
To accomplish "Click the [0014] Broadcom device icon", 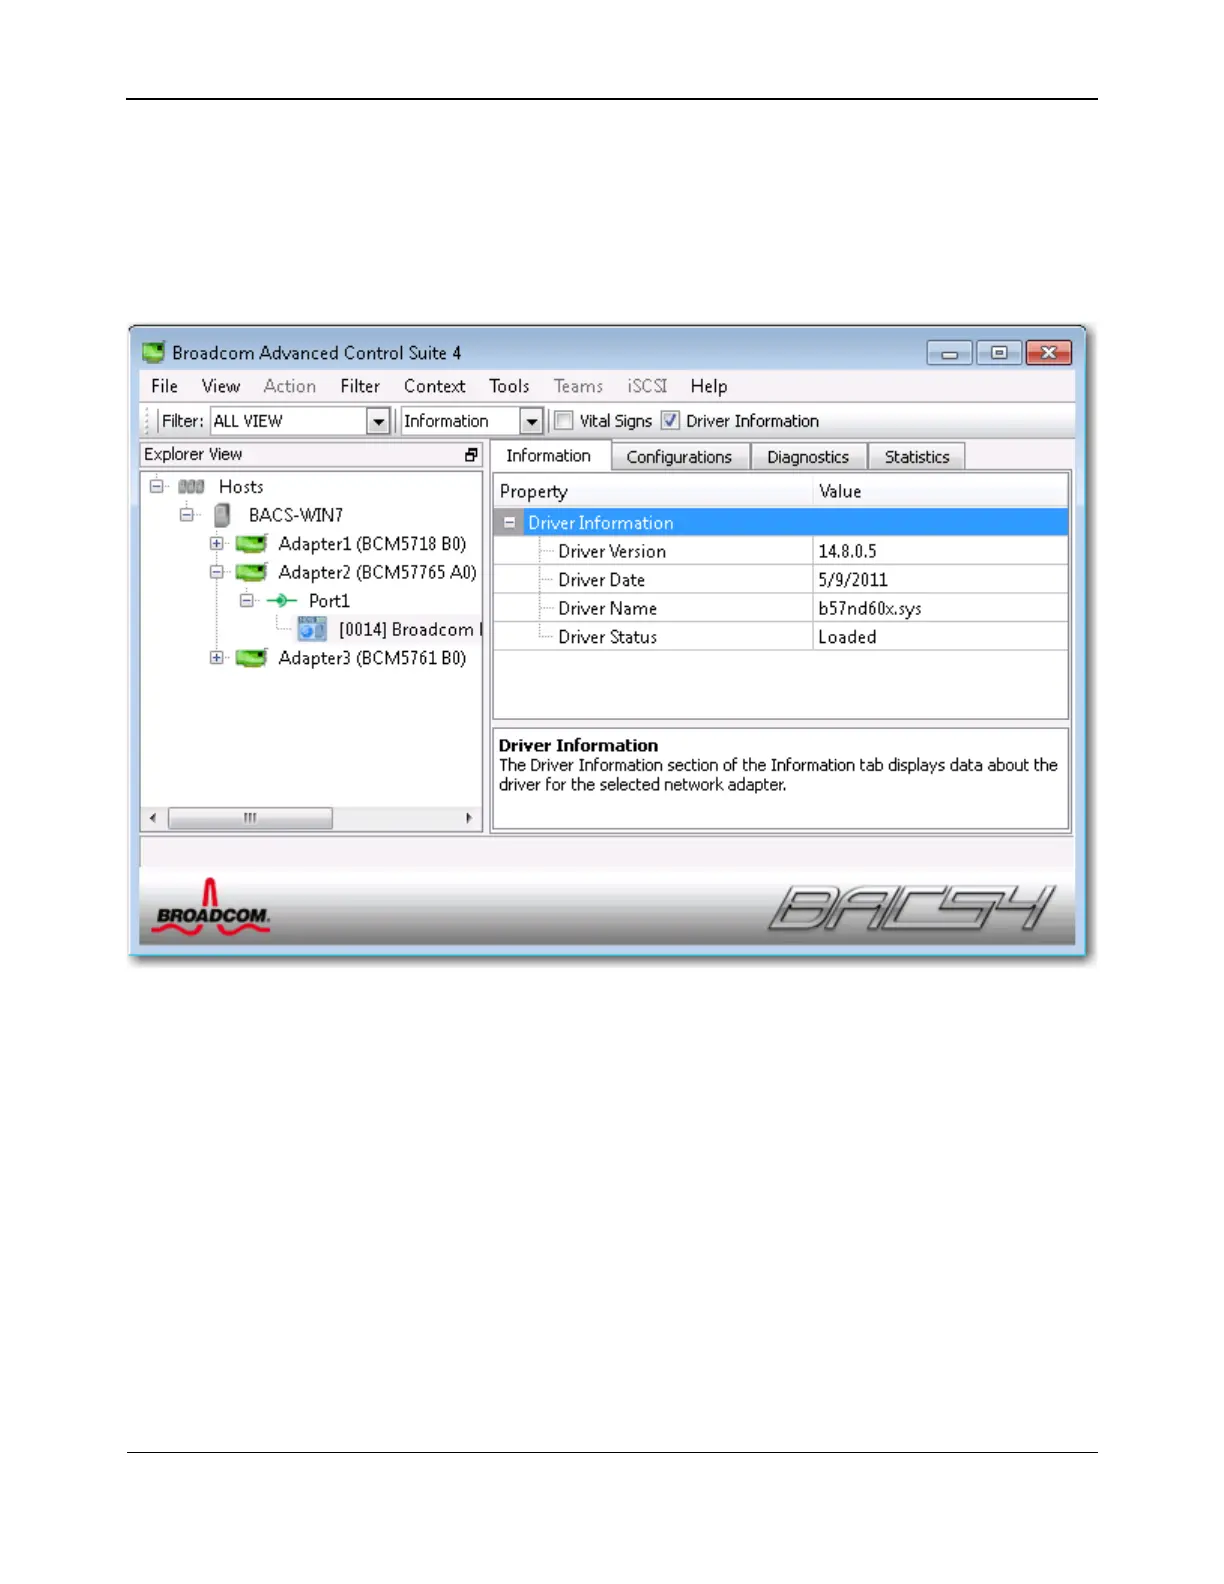I will pos(312,629).
